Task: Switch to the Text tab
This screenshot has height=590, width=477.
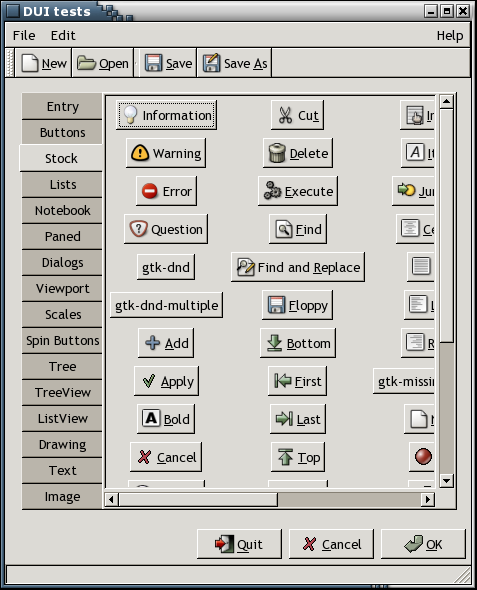Action: pos(62,470)
